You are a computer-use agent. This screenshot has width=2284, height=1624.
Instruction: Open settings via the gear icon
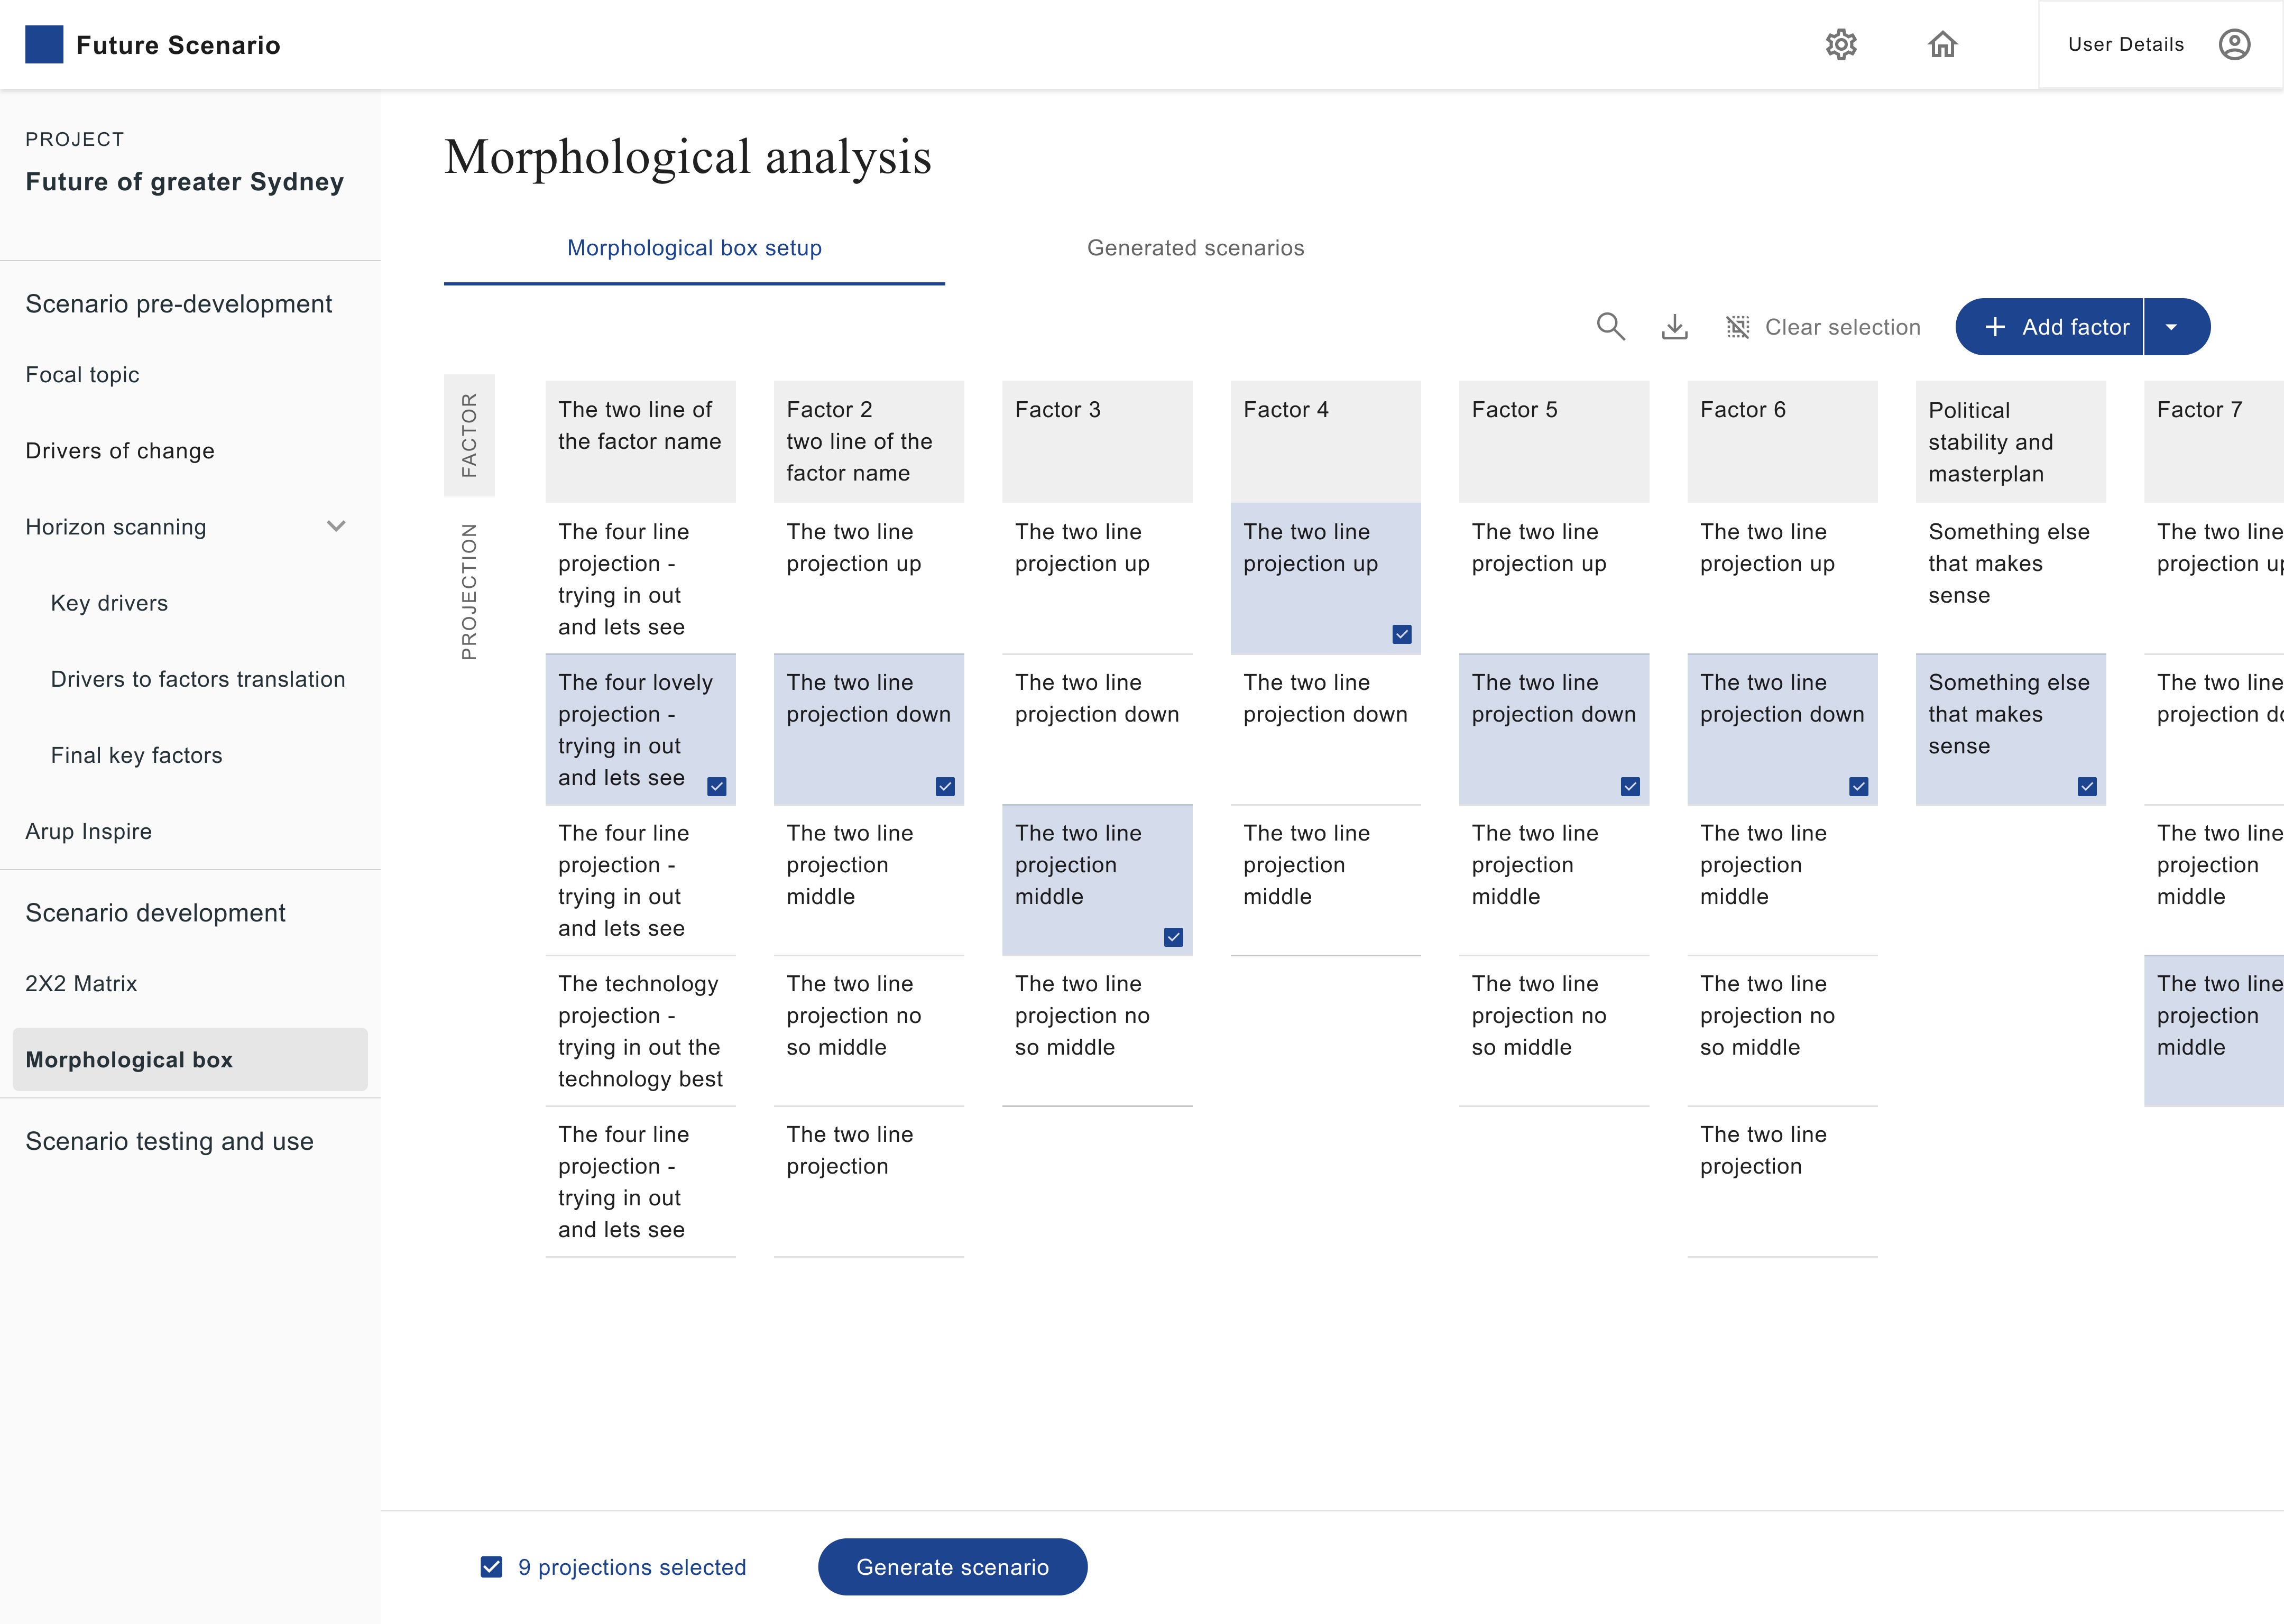pyautogui.click(x=1840, y=45)
